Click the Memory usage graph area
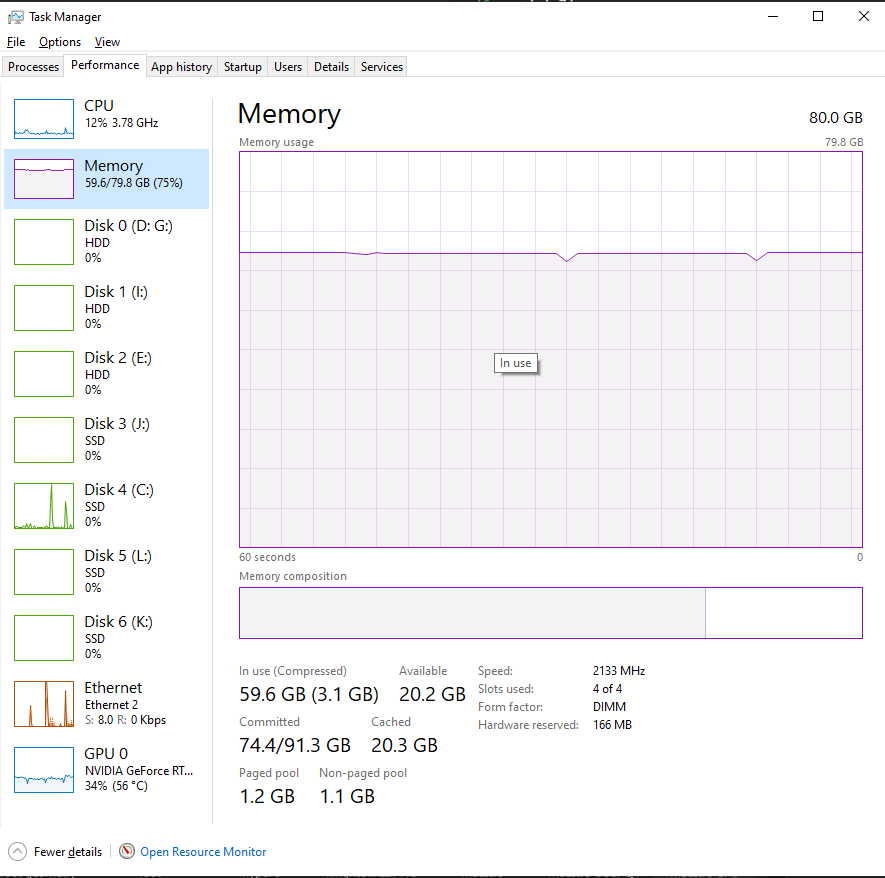The height and width of the screenshot is (878, 885). coord(551,349)
